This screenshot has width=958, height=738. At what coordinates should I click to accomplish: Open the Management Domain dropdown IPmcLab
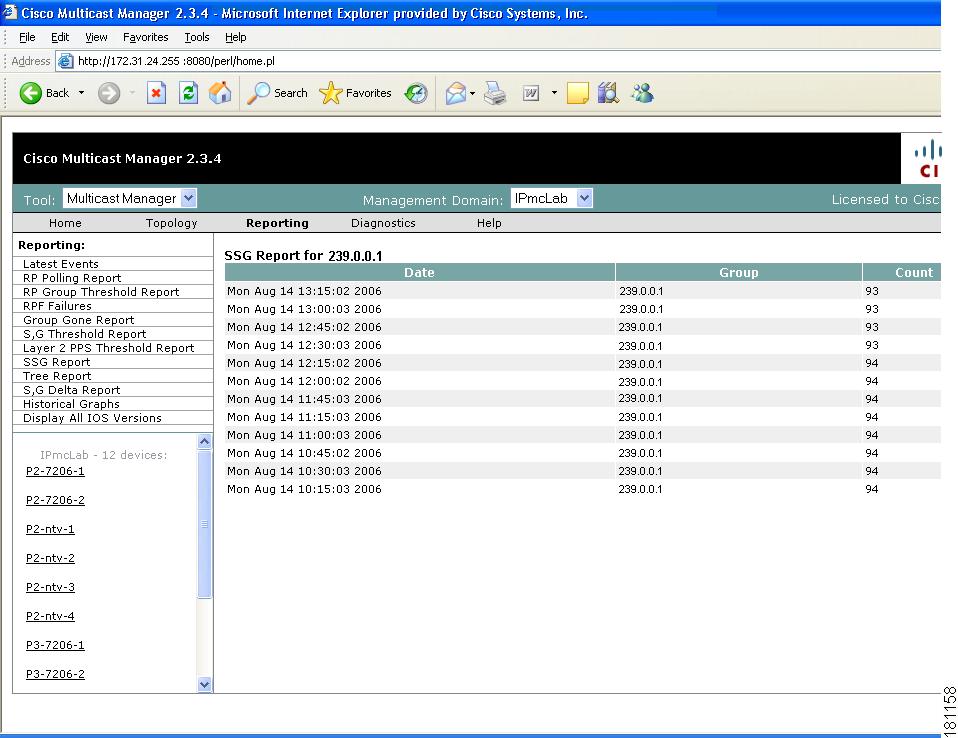coord(552,199)
